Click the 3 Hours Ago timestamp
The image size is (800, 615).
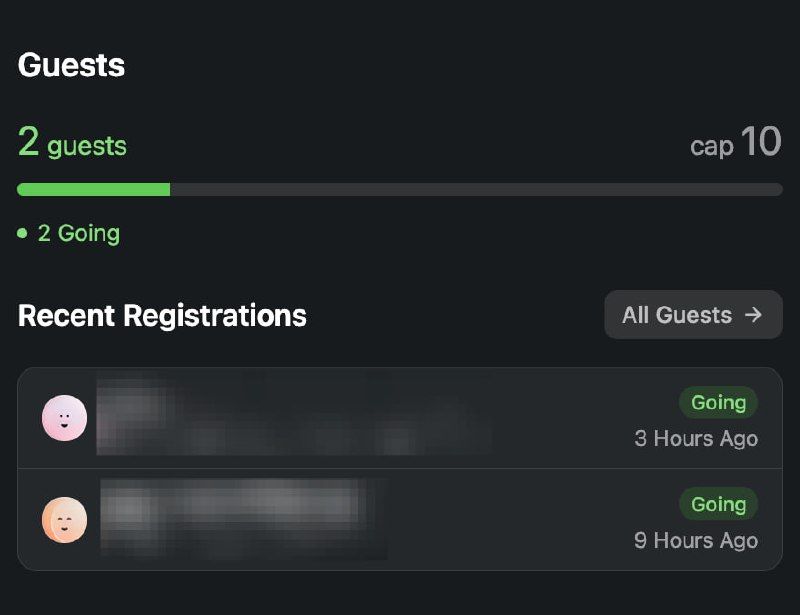pos(696,439)
